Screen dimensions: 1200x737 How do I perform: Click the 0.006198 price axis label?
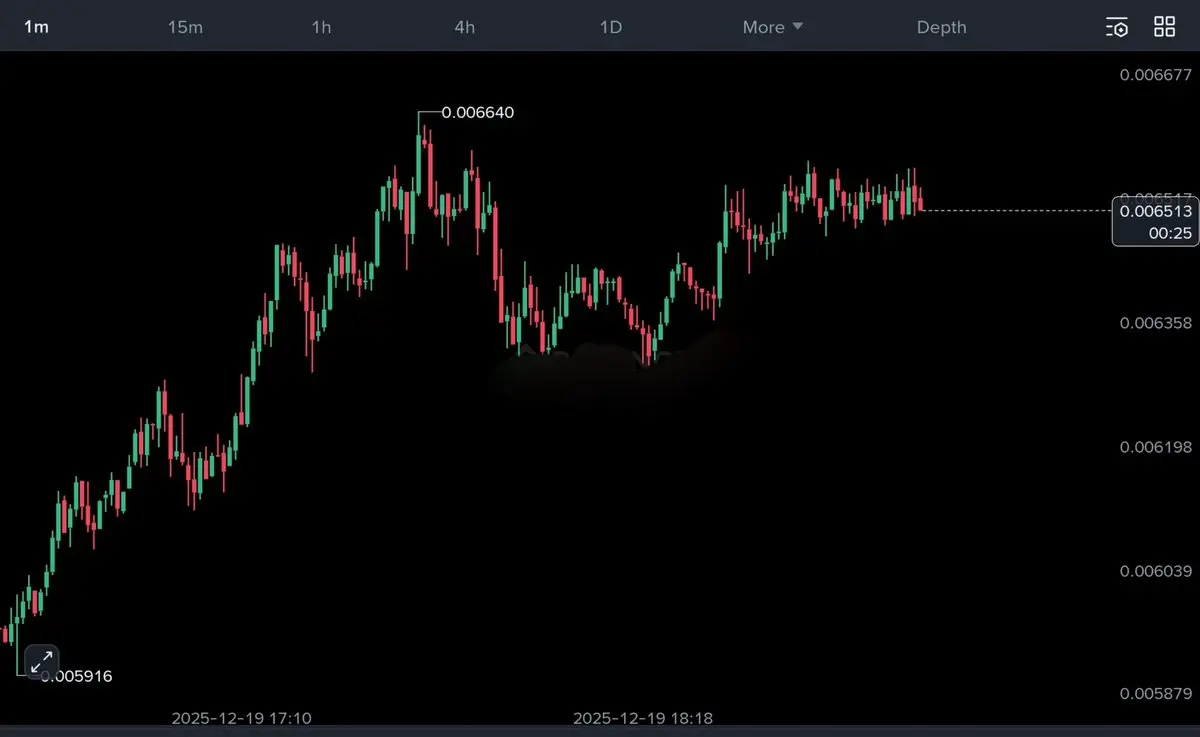click(1156, 447)
